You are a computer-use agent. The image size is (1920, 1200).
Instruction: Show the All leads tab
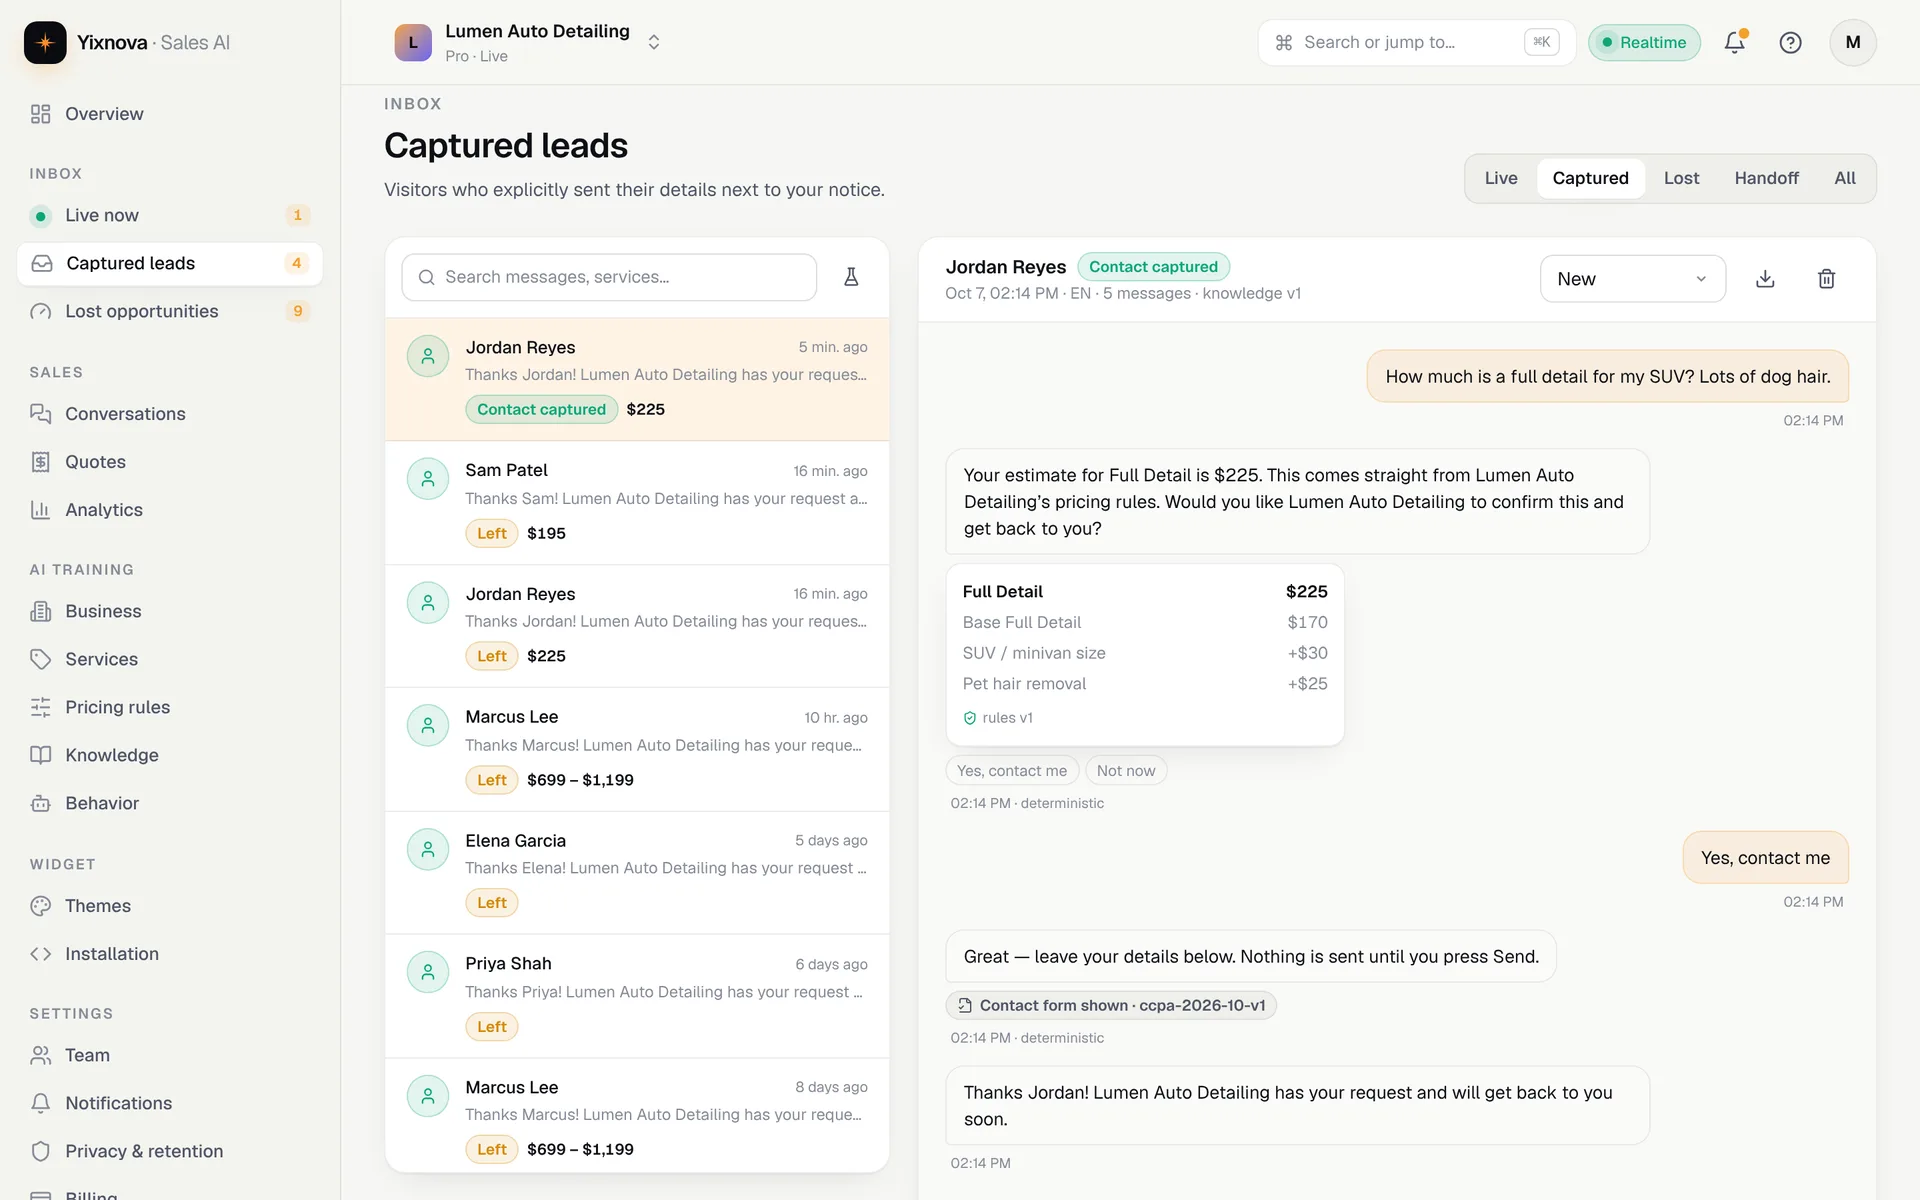[1845, 178]
